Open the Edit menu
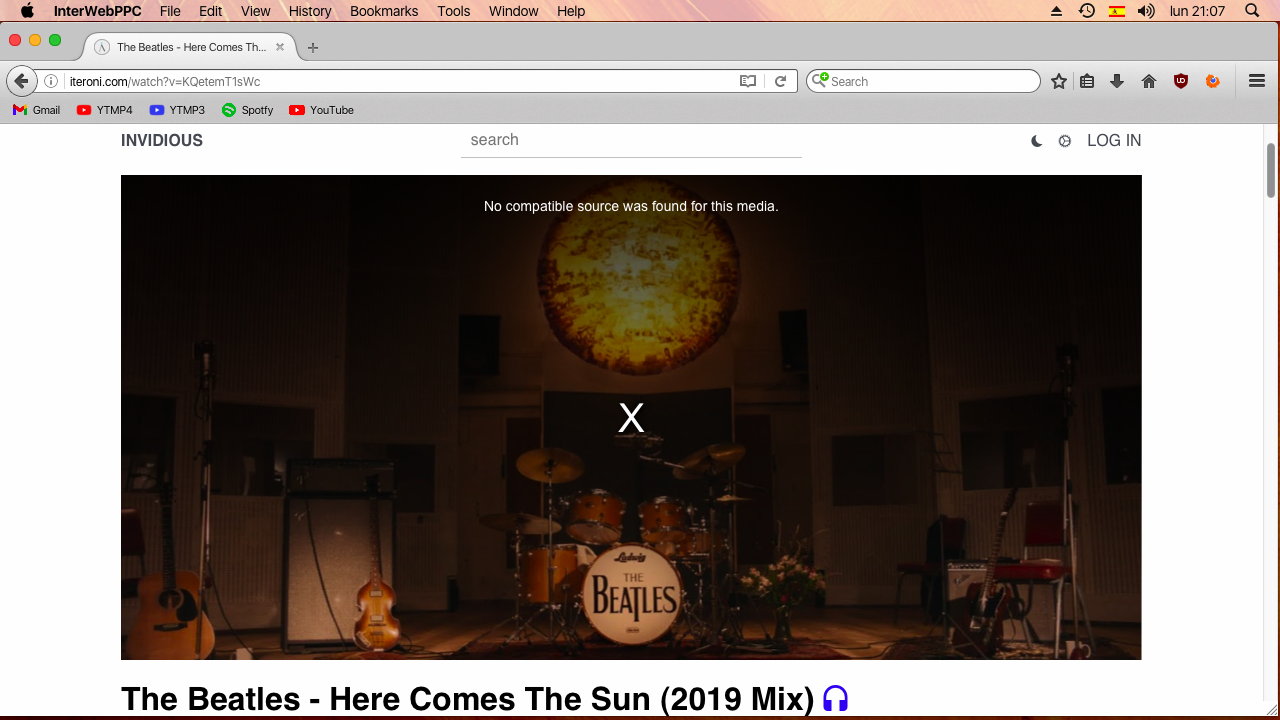 click(210, 11)
